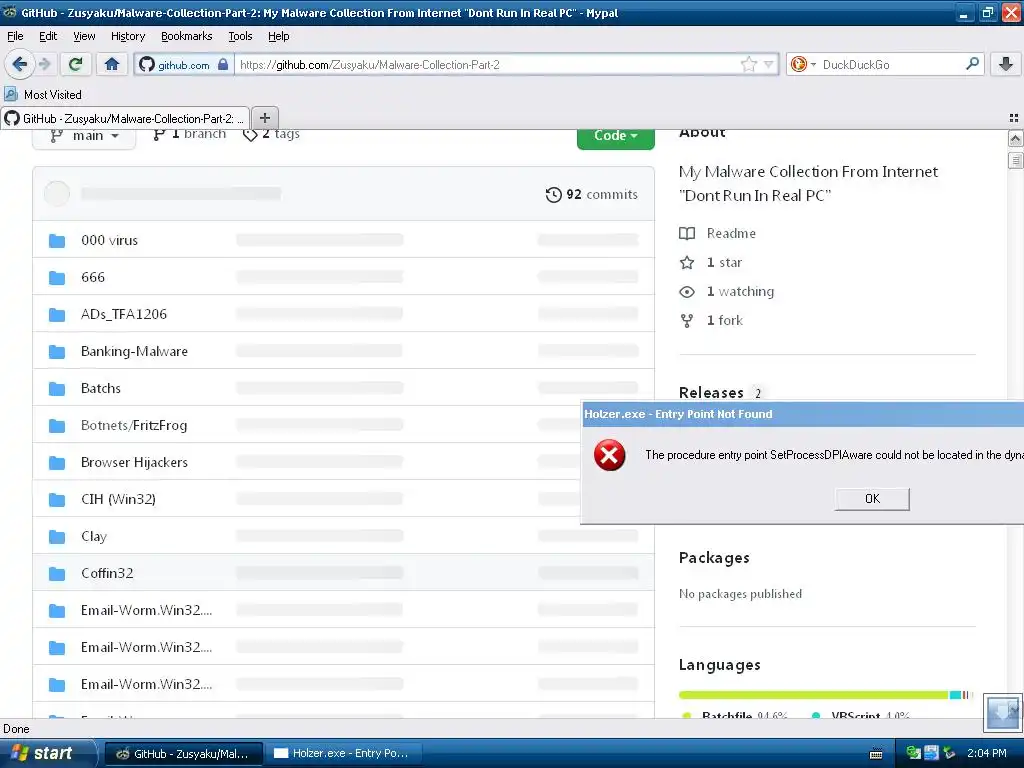
Task: Open the 666 folder
Action: click(93, 278)
